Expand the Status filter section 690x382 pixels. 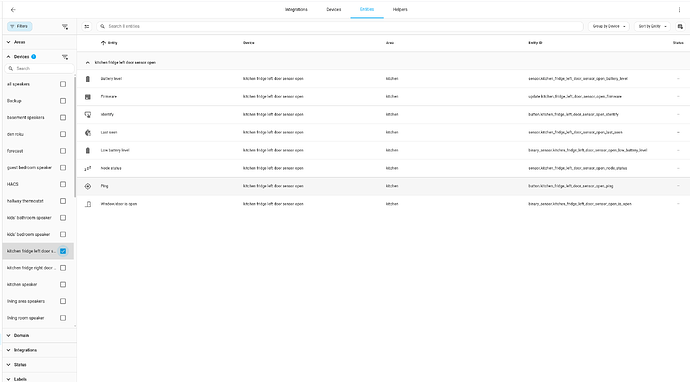click(x=38, y=365)
